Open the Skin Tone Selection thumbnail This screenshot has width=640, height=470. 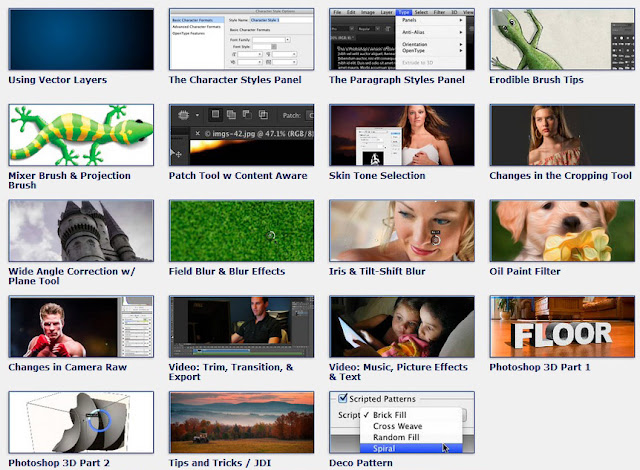402,135
